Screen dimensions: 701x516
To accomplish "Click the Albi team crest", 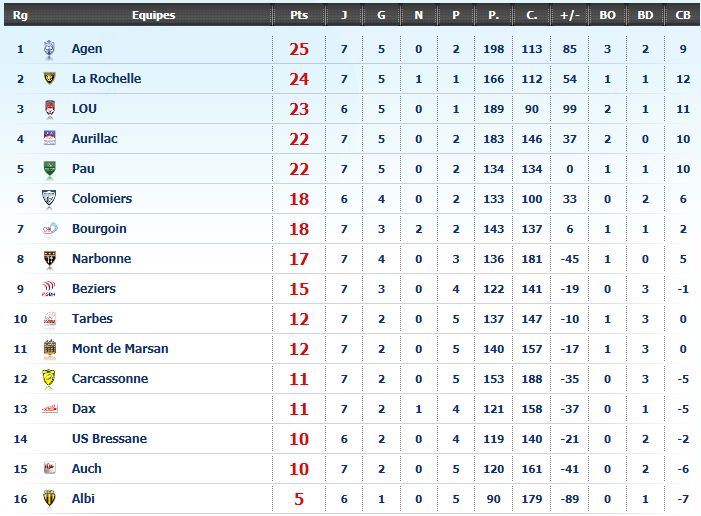I will tap(50, 499).
